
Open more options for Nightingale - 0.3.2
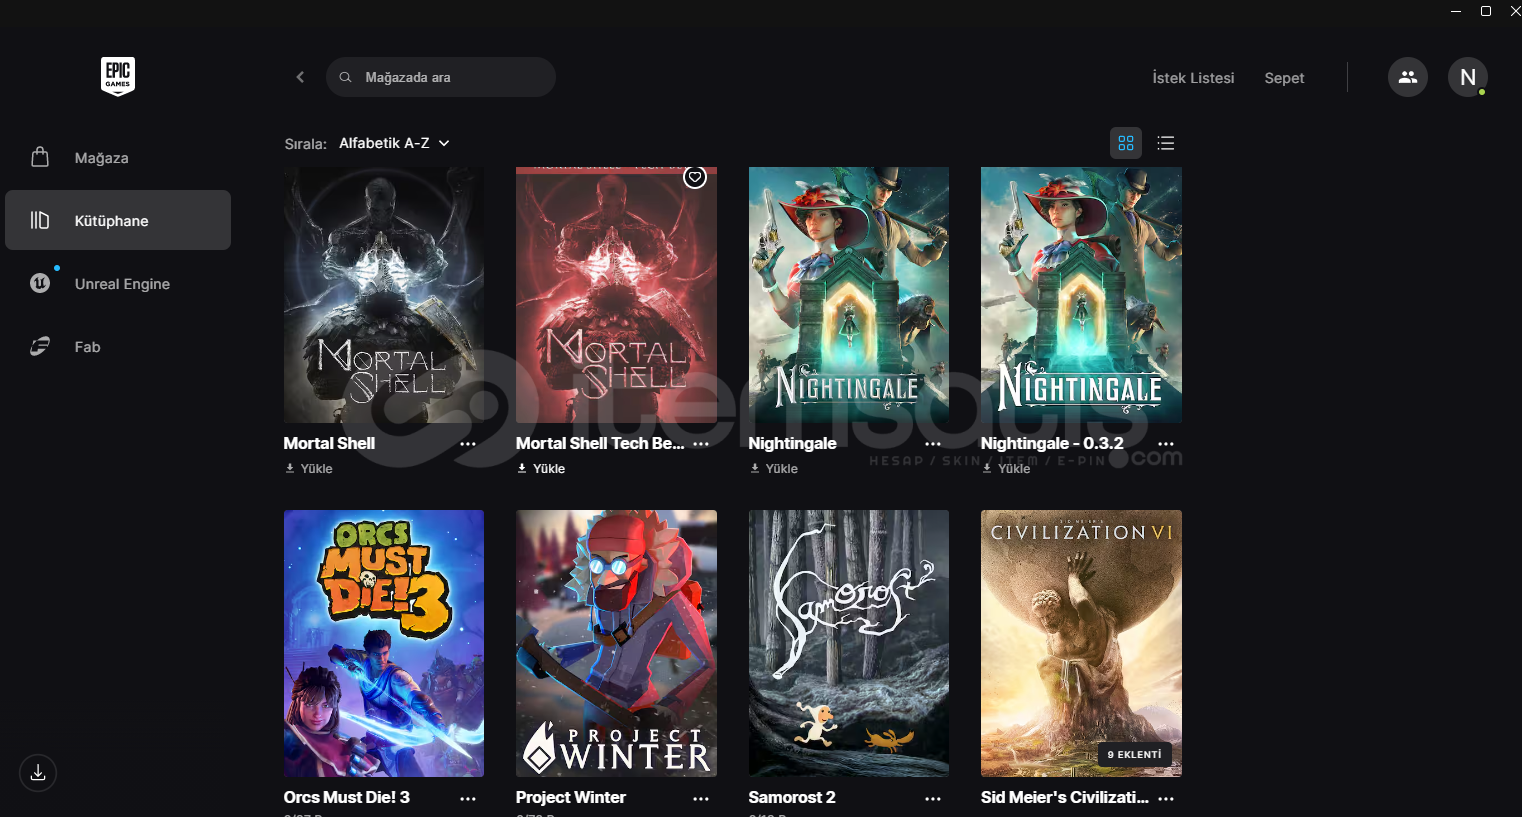1166,444
